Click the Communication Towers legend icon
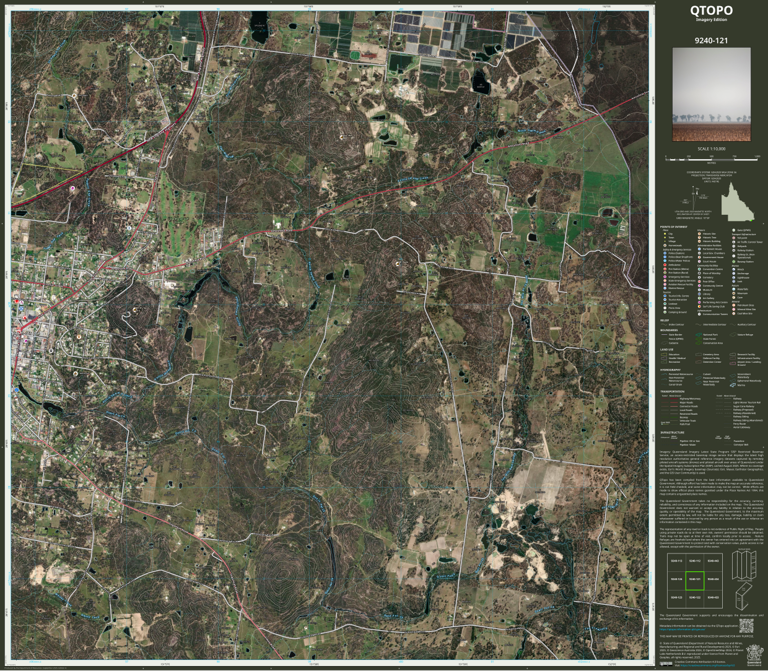 [x=699, y=314]
